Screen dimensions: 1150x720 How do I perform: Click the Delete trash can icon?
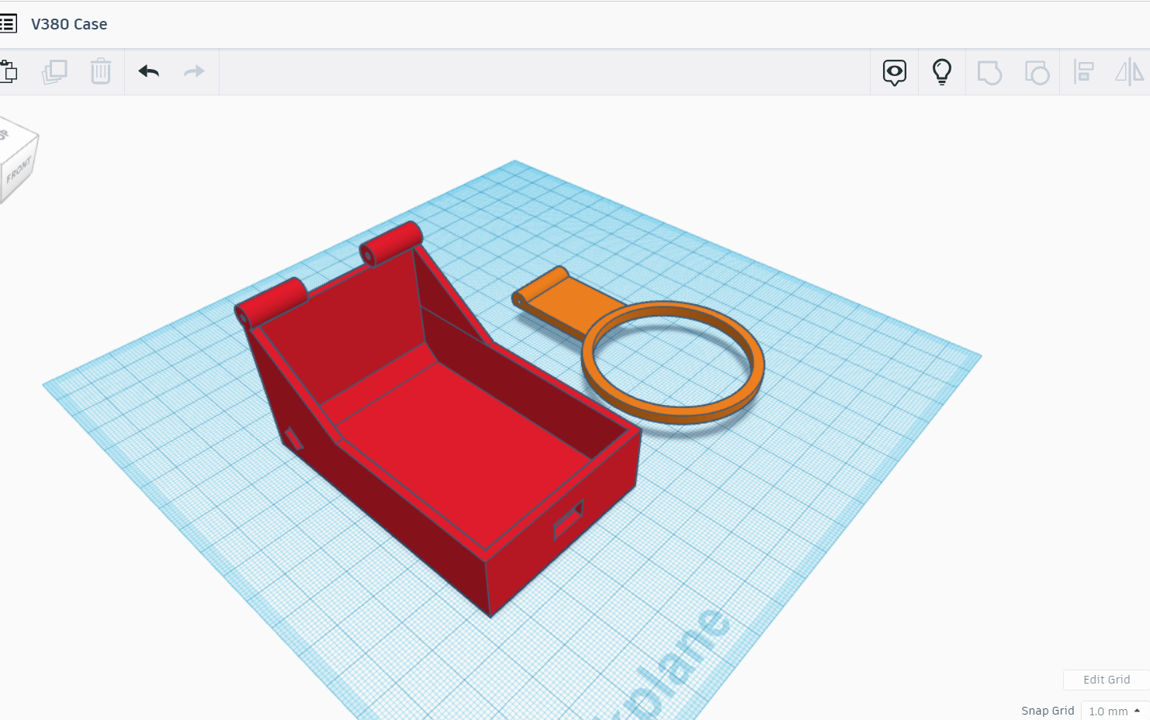(100, 72)
